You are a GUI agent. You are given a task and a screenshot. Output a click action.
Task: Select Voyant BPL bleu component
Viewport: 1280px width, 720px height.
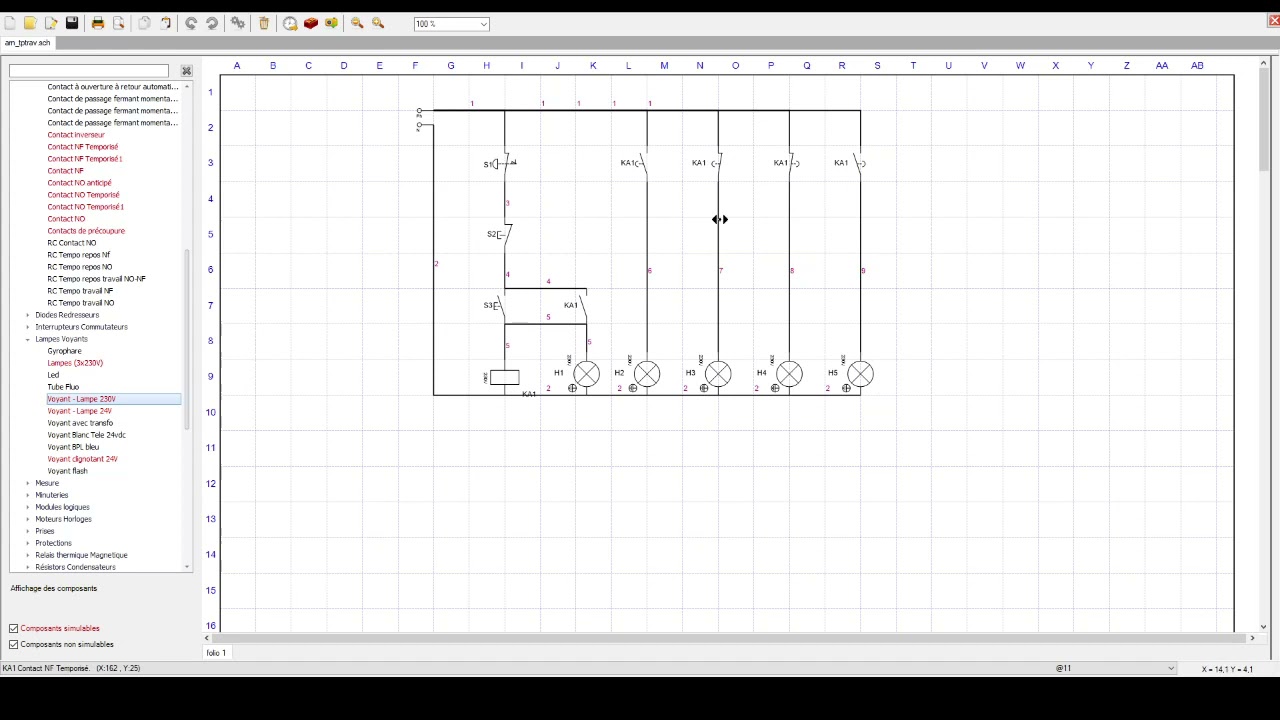coord(73,447)
